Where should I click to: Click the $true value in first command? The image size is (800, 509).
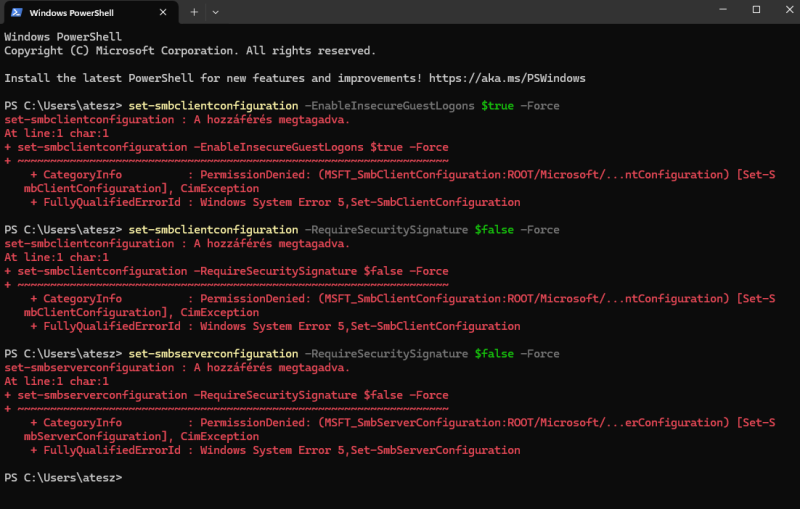497,106
